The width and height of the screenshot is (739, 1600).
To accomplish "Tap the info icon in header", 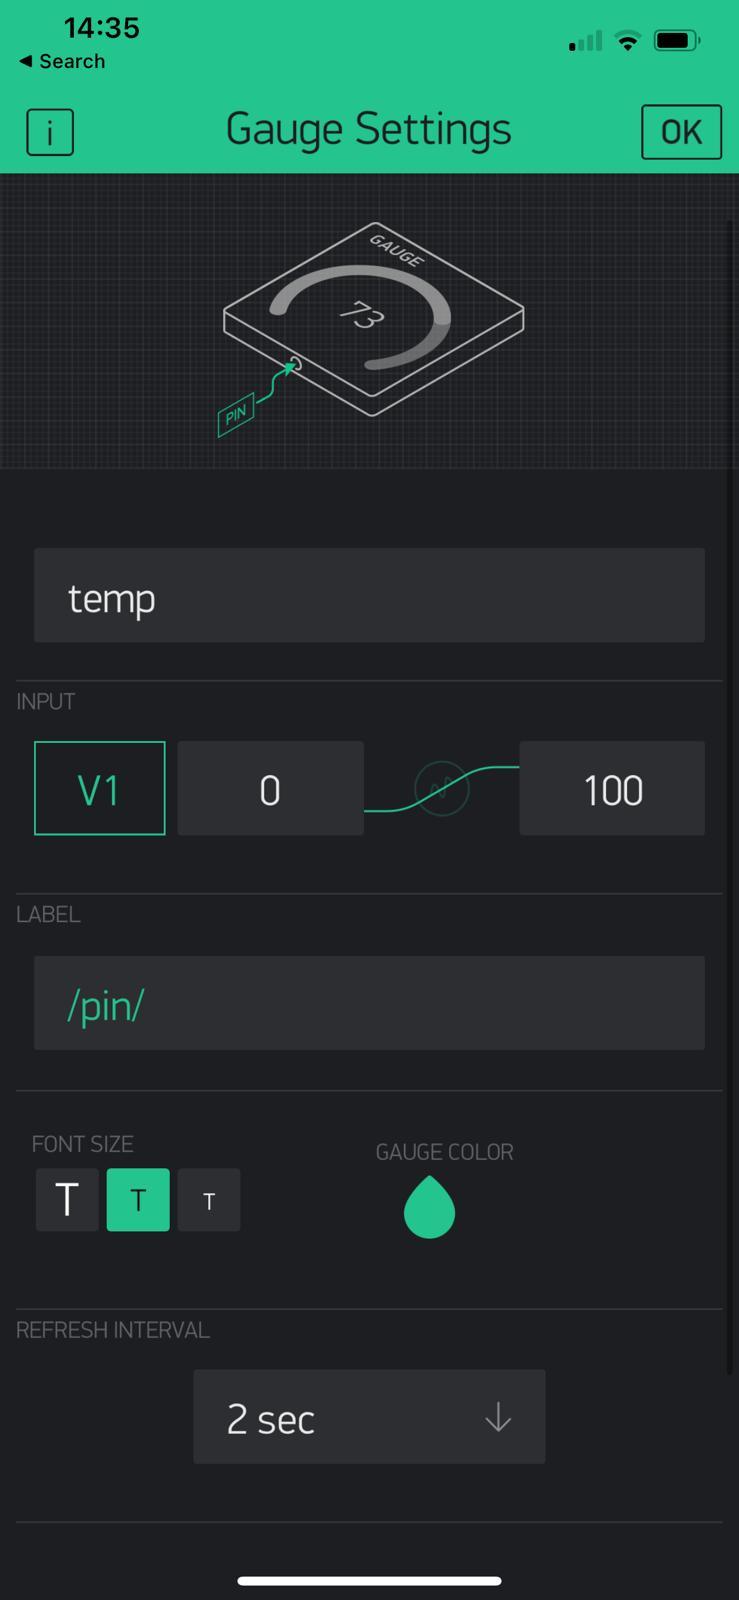I will (50, 132).
